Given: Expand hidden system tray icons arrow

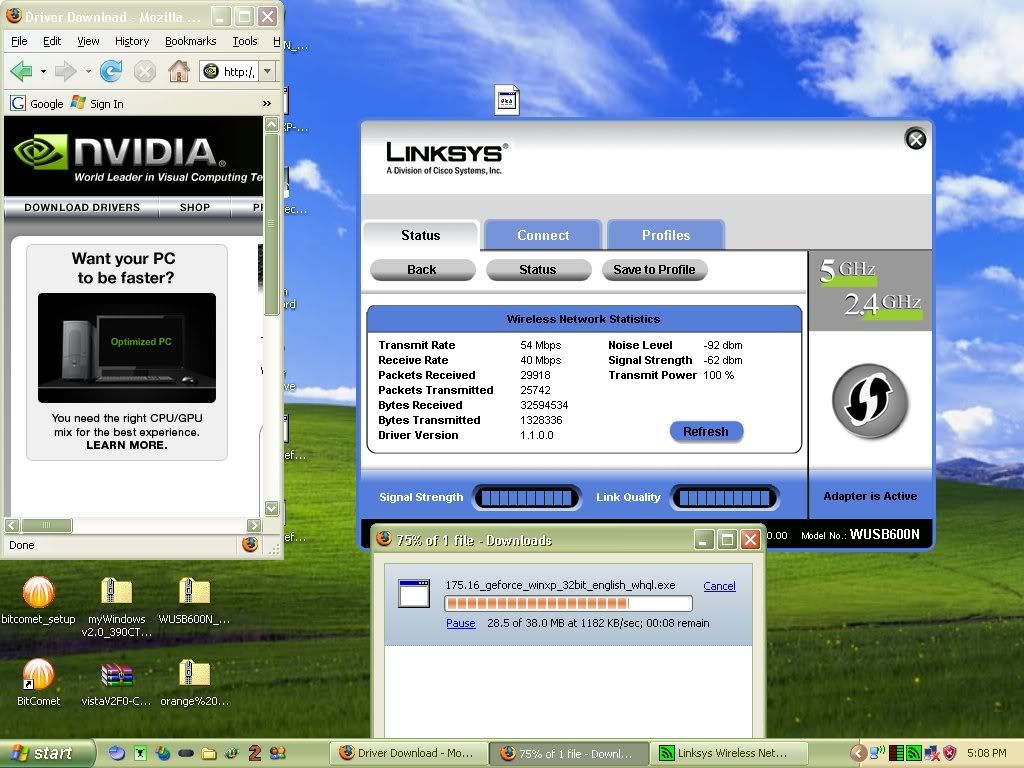Looking at the screenshot, I should click(859, 753).
